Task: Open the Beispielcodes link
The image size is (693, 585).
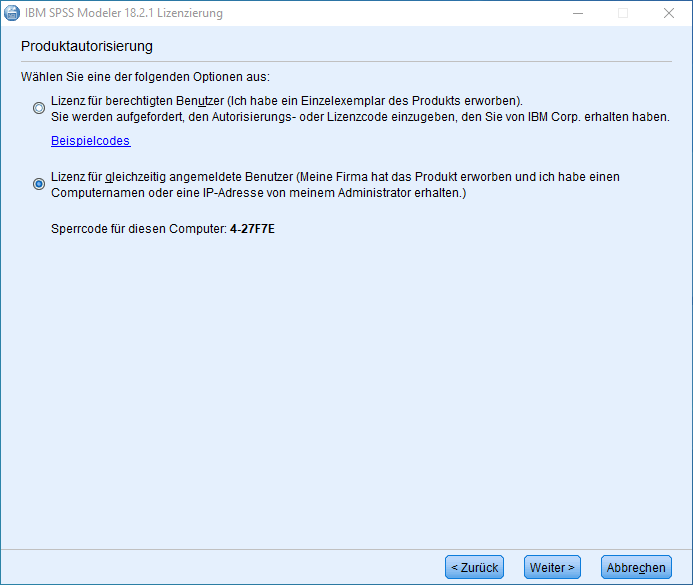Action: (x=91, y=141)
